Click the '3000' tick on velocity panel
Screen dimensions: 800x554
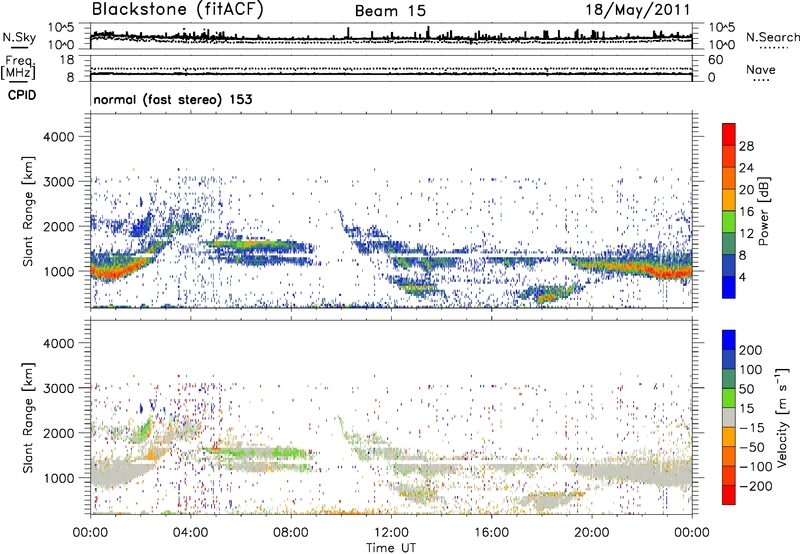[x=58, y=388]
